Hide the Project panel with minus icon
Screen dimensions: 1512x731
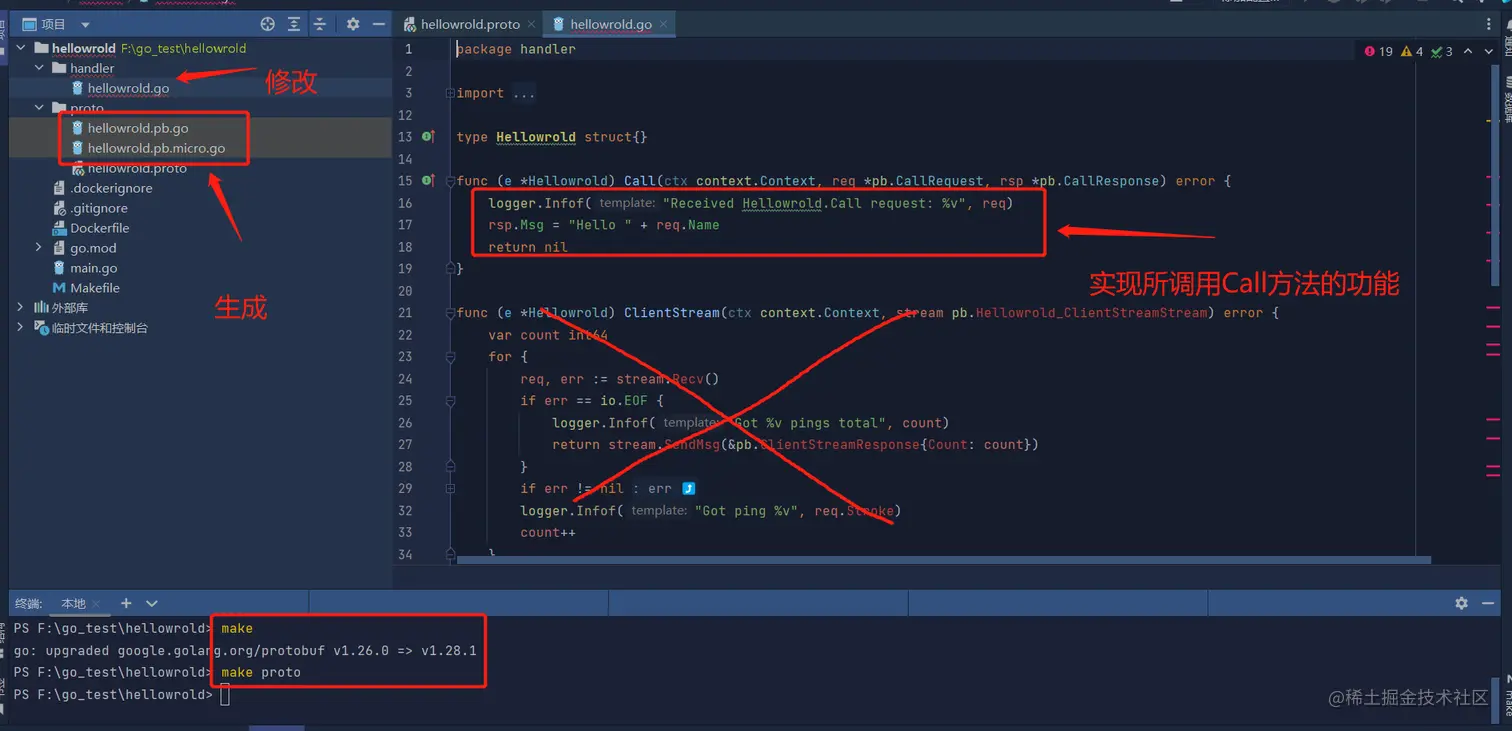(379, 24)
